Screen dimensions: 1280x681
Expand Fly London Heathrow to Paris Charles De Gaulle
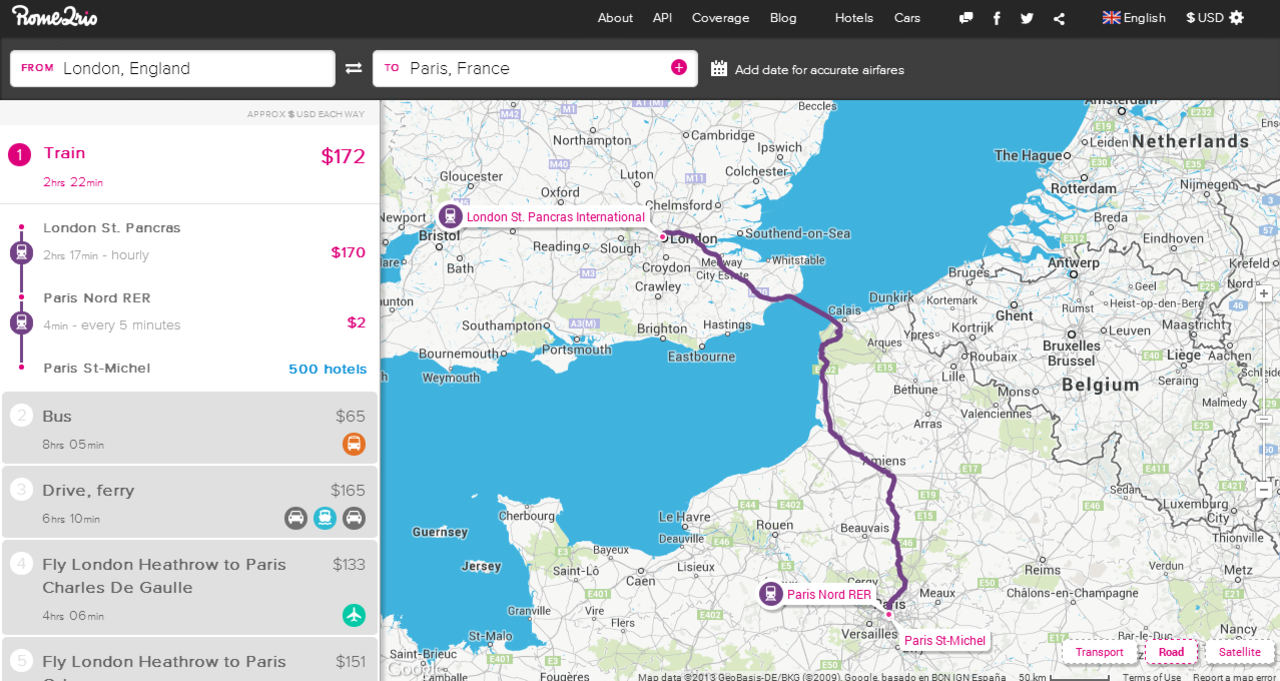[190, 587]
